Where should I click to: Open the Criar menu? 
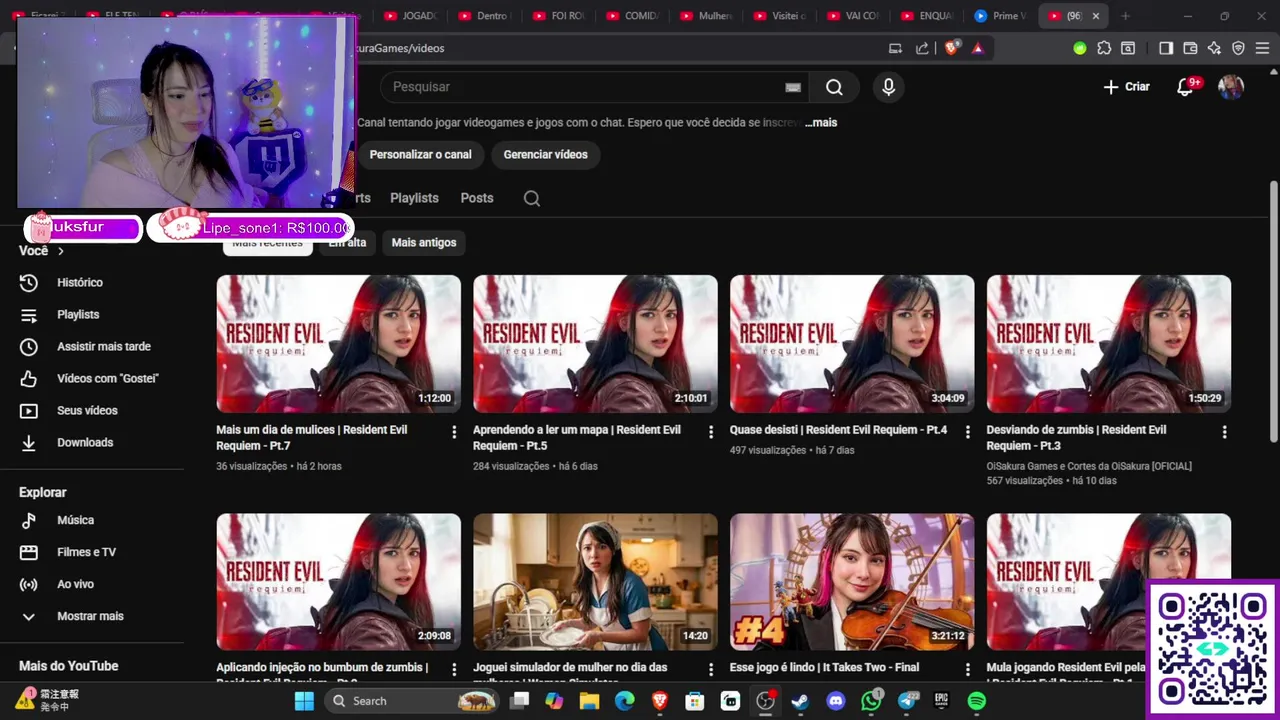tap(1127, 87)
